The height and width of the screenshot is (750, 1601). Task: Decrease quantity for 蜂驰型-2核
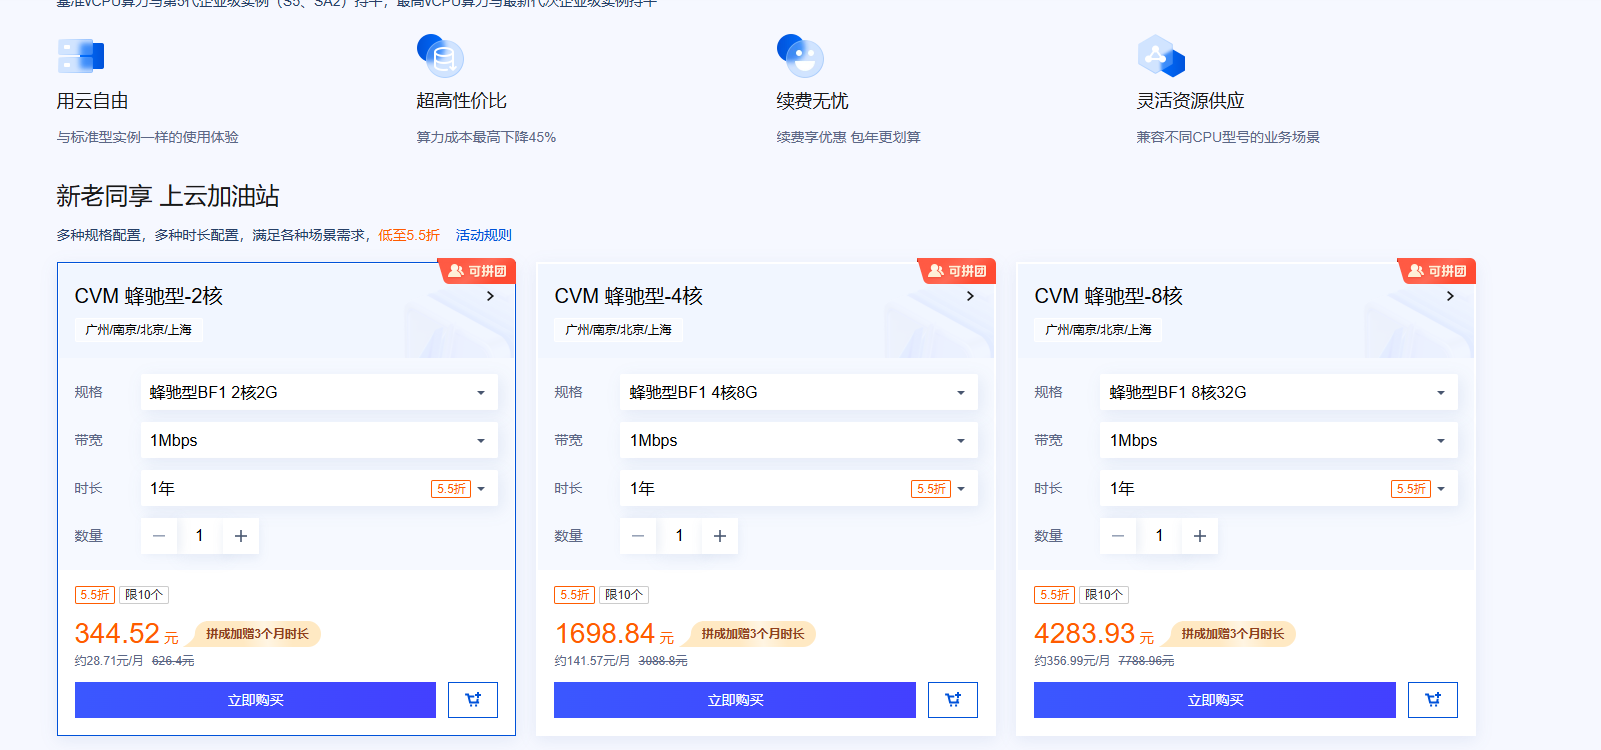coord(159,536)
